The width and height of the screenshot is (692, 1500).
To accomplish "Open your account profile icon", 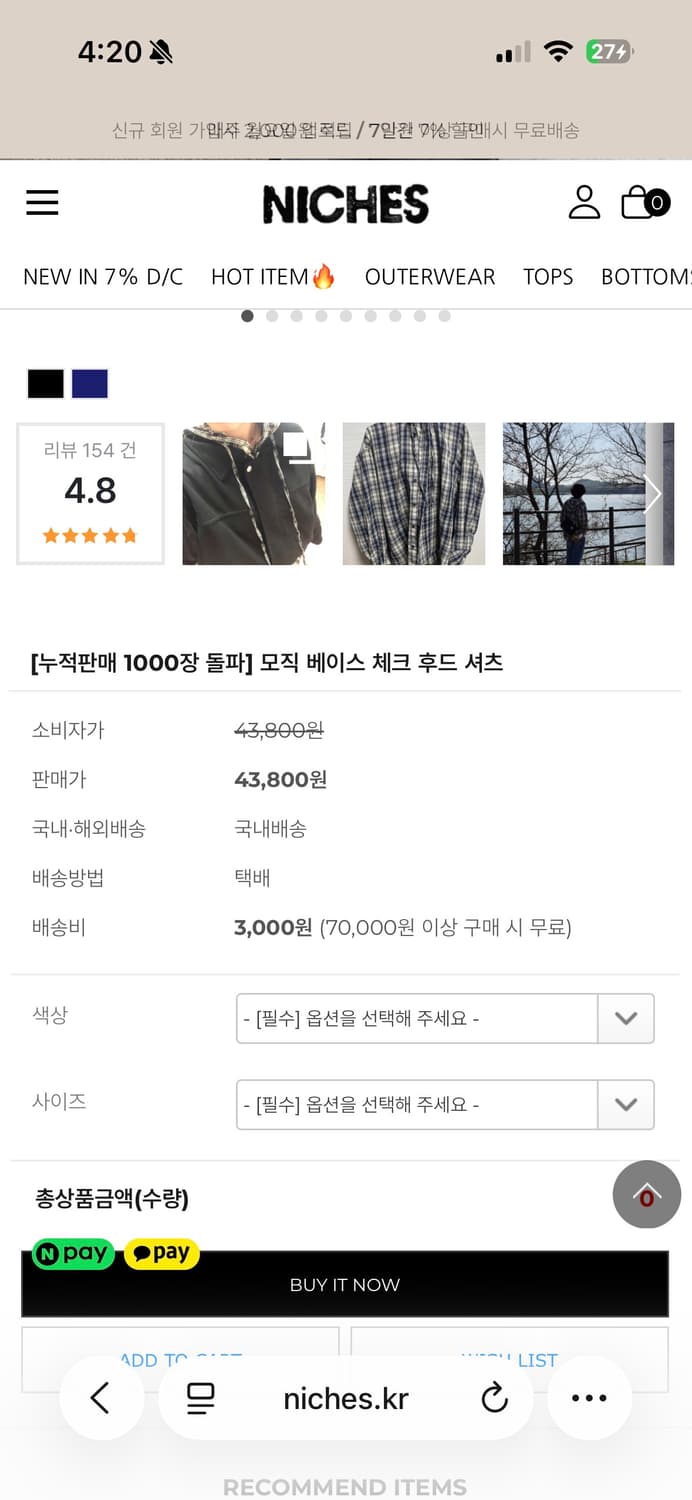I will coord(584,202).
